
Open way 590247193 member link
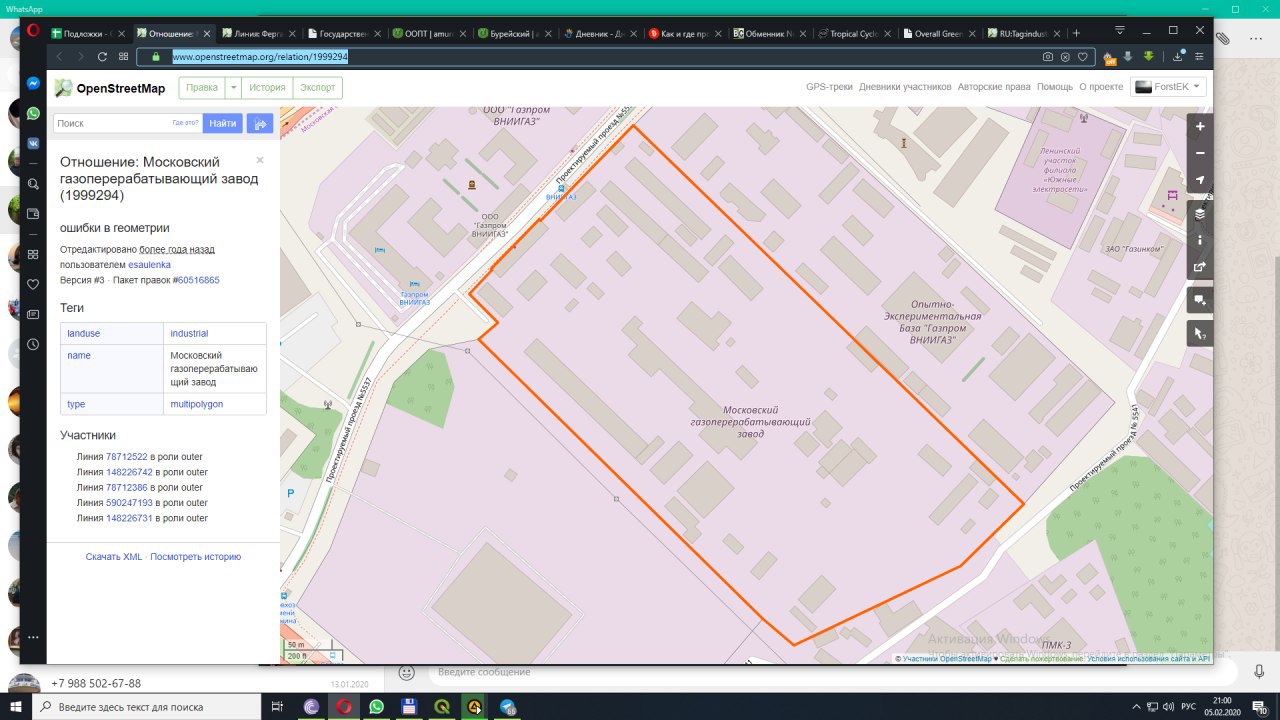pos(129,503)
